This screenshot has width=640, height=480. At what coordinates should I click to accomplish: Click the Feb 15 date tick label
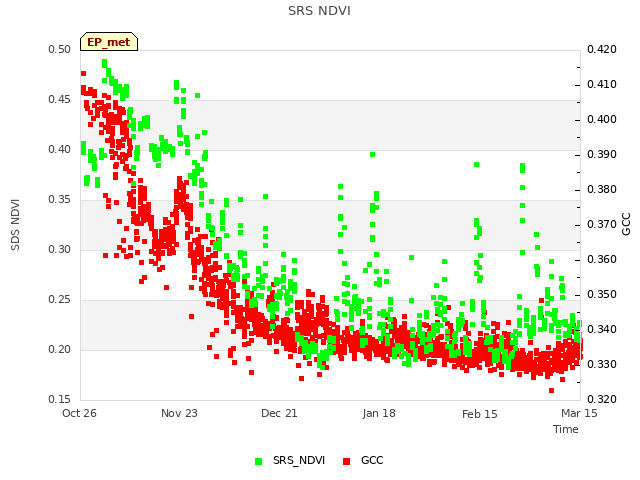click(x=480, y=414)
